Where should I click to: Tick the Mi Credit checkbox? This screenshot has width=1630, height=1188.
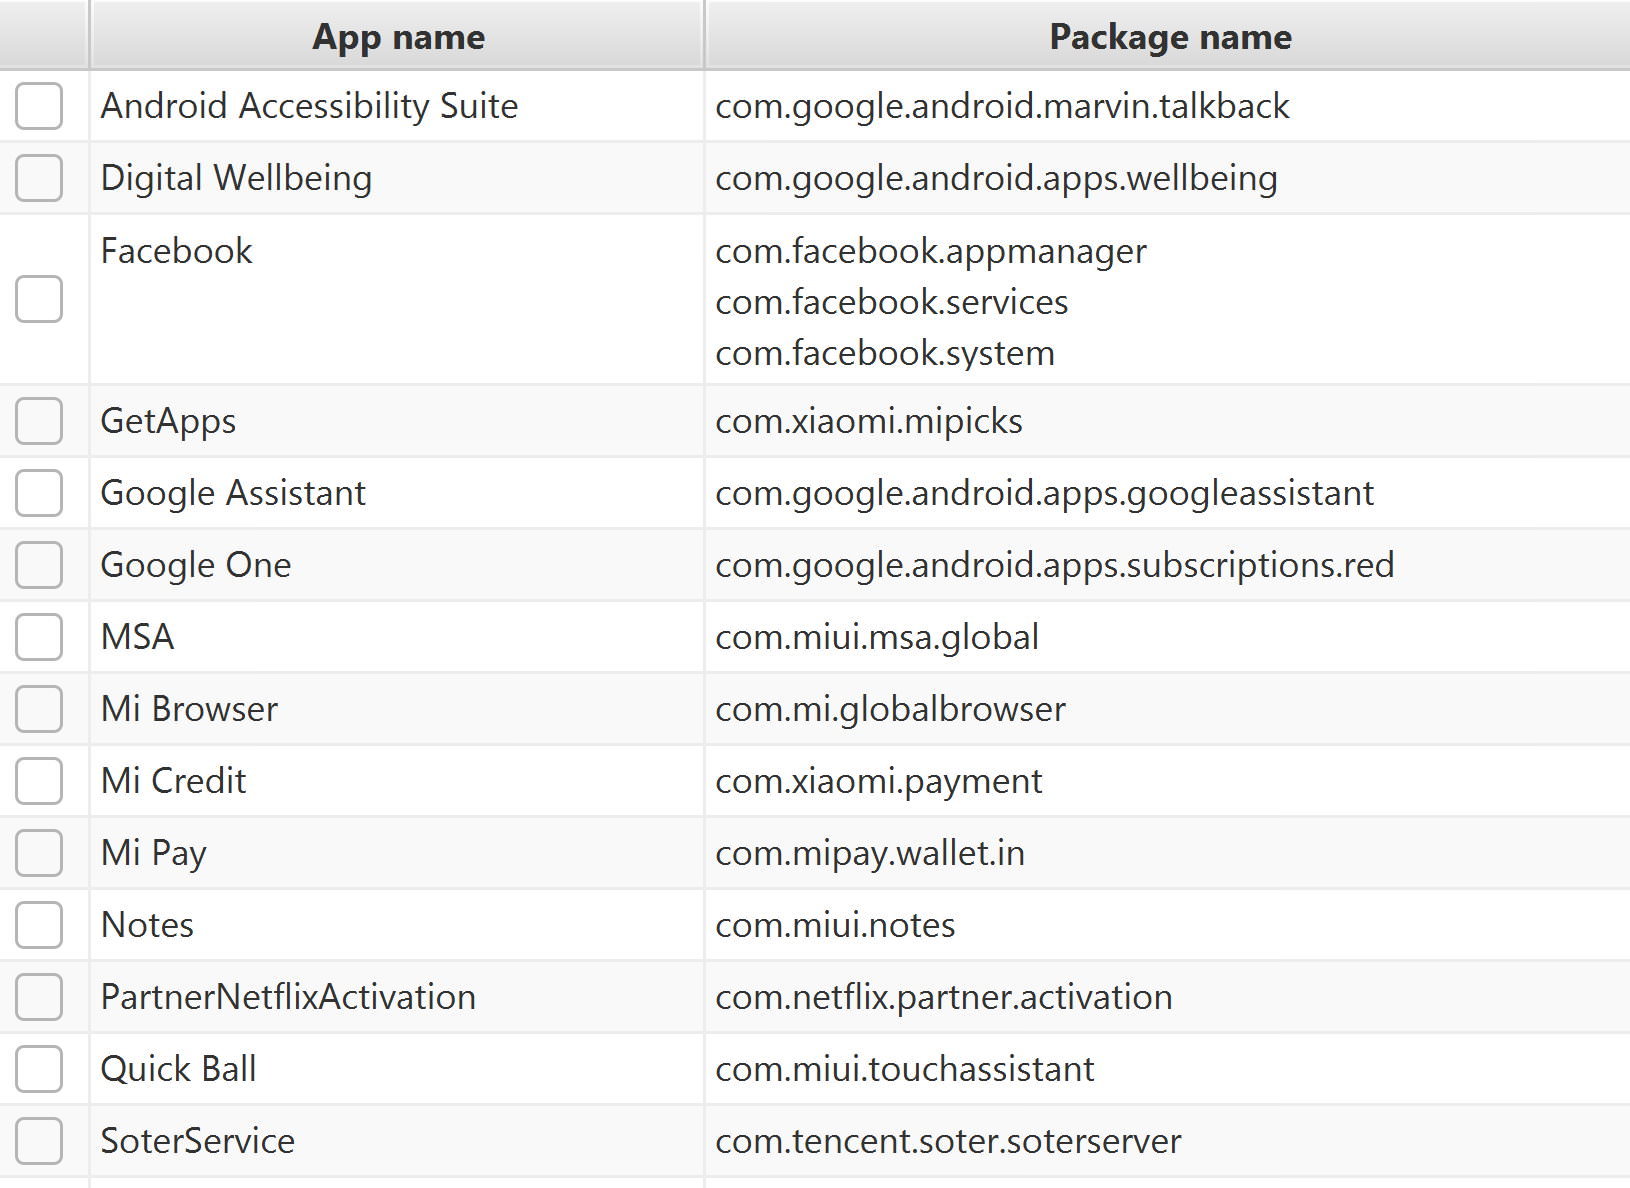pyautogui.click(x=39, y=781)
